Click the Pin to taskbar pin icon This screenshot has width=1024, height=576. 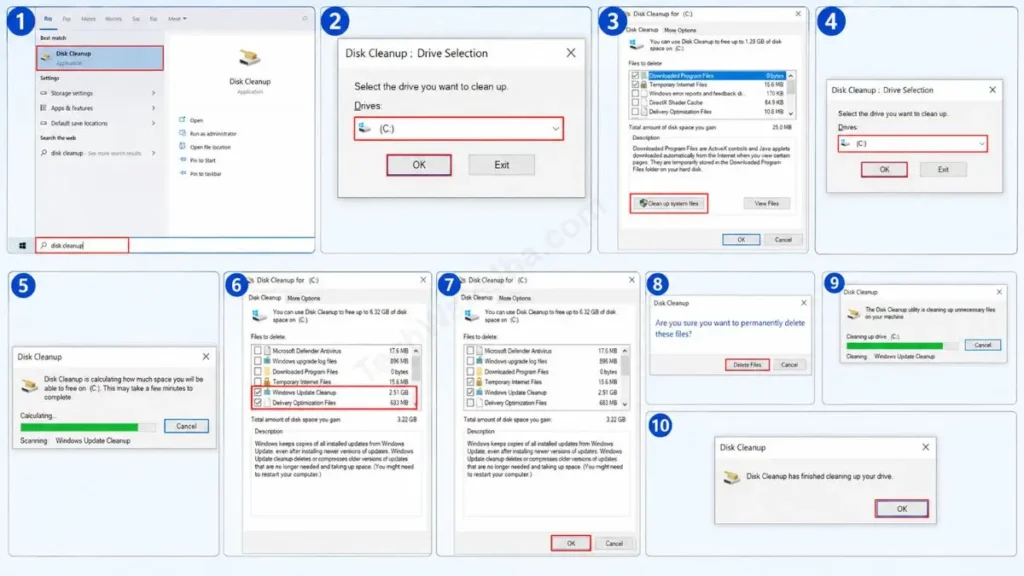click(182, 174)
